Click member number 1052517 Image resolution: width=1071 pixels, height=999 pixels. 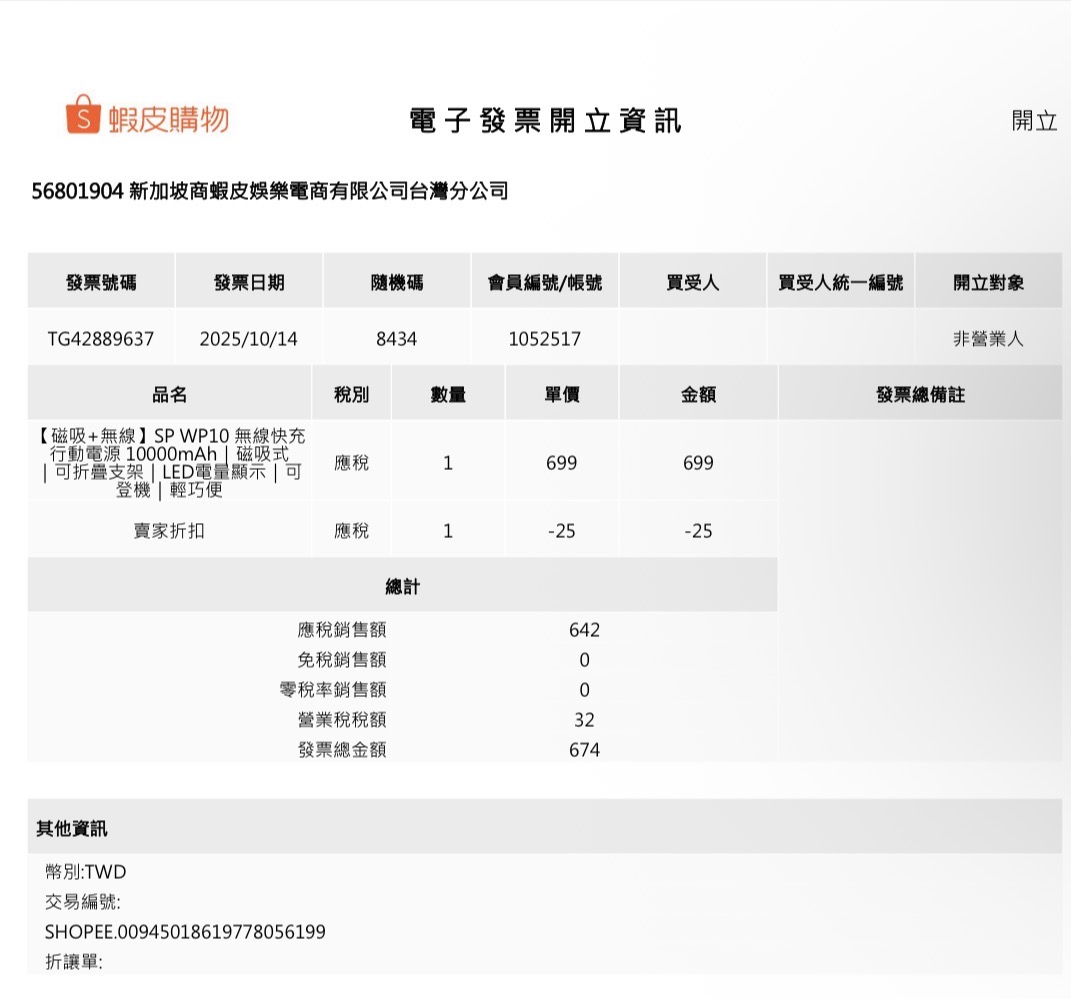(544, 339)
